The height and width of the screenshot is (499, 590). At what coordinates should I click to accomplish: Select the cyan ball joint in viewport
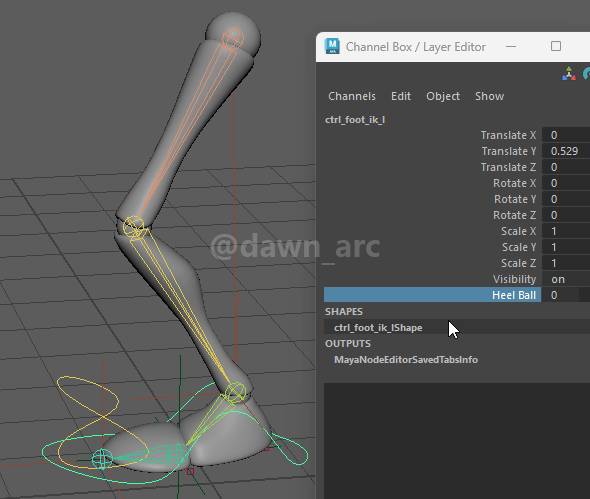178,453
